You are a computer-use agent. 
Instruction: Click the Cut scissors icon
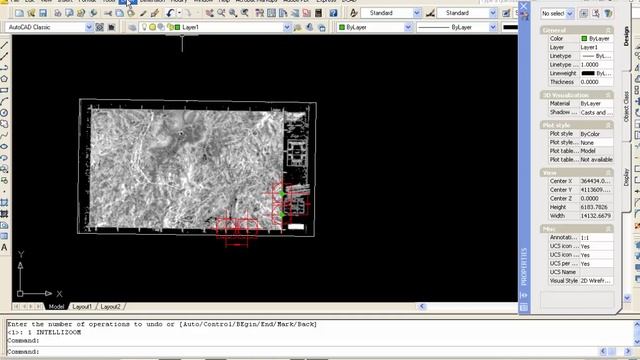tap(108, 13)
